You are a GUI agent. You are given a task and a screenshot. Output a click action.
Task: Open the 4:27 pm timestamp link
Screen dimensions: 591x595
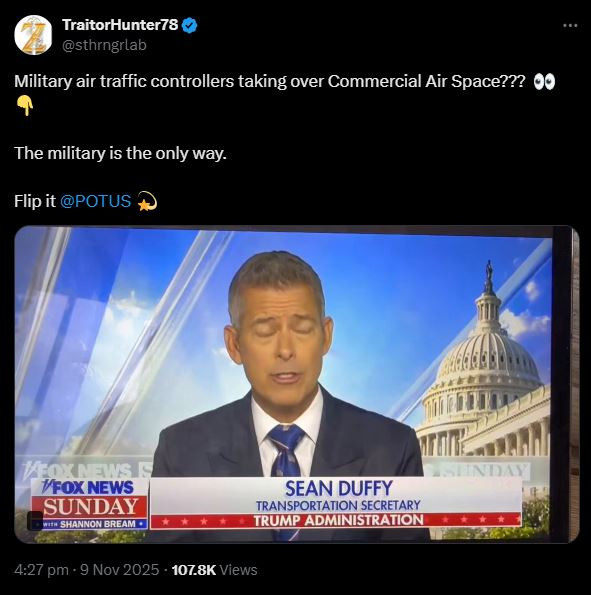(41, 570)
